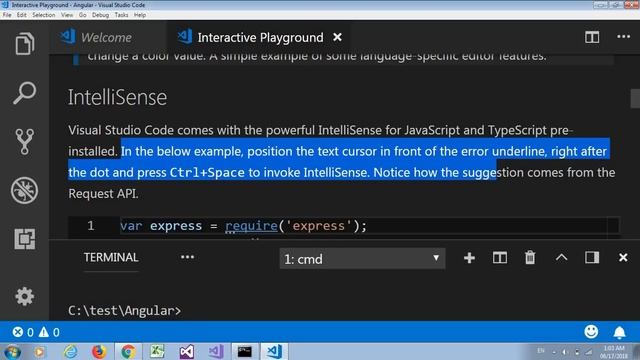Click line number 1 in code sample
Screen dimensions: 640x360
[x=91, y=226]
